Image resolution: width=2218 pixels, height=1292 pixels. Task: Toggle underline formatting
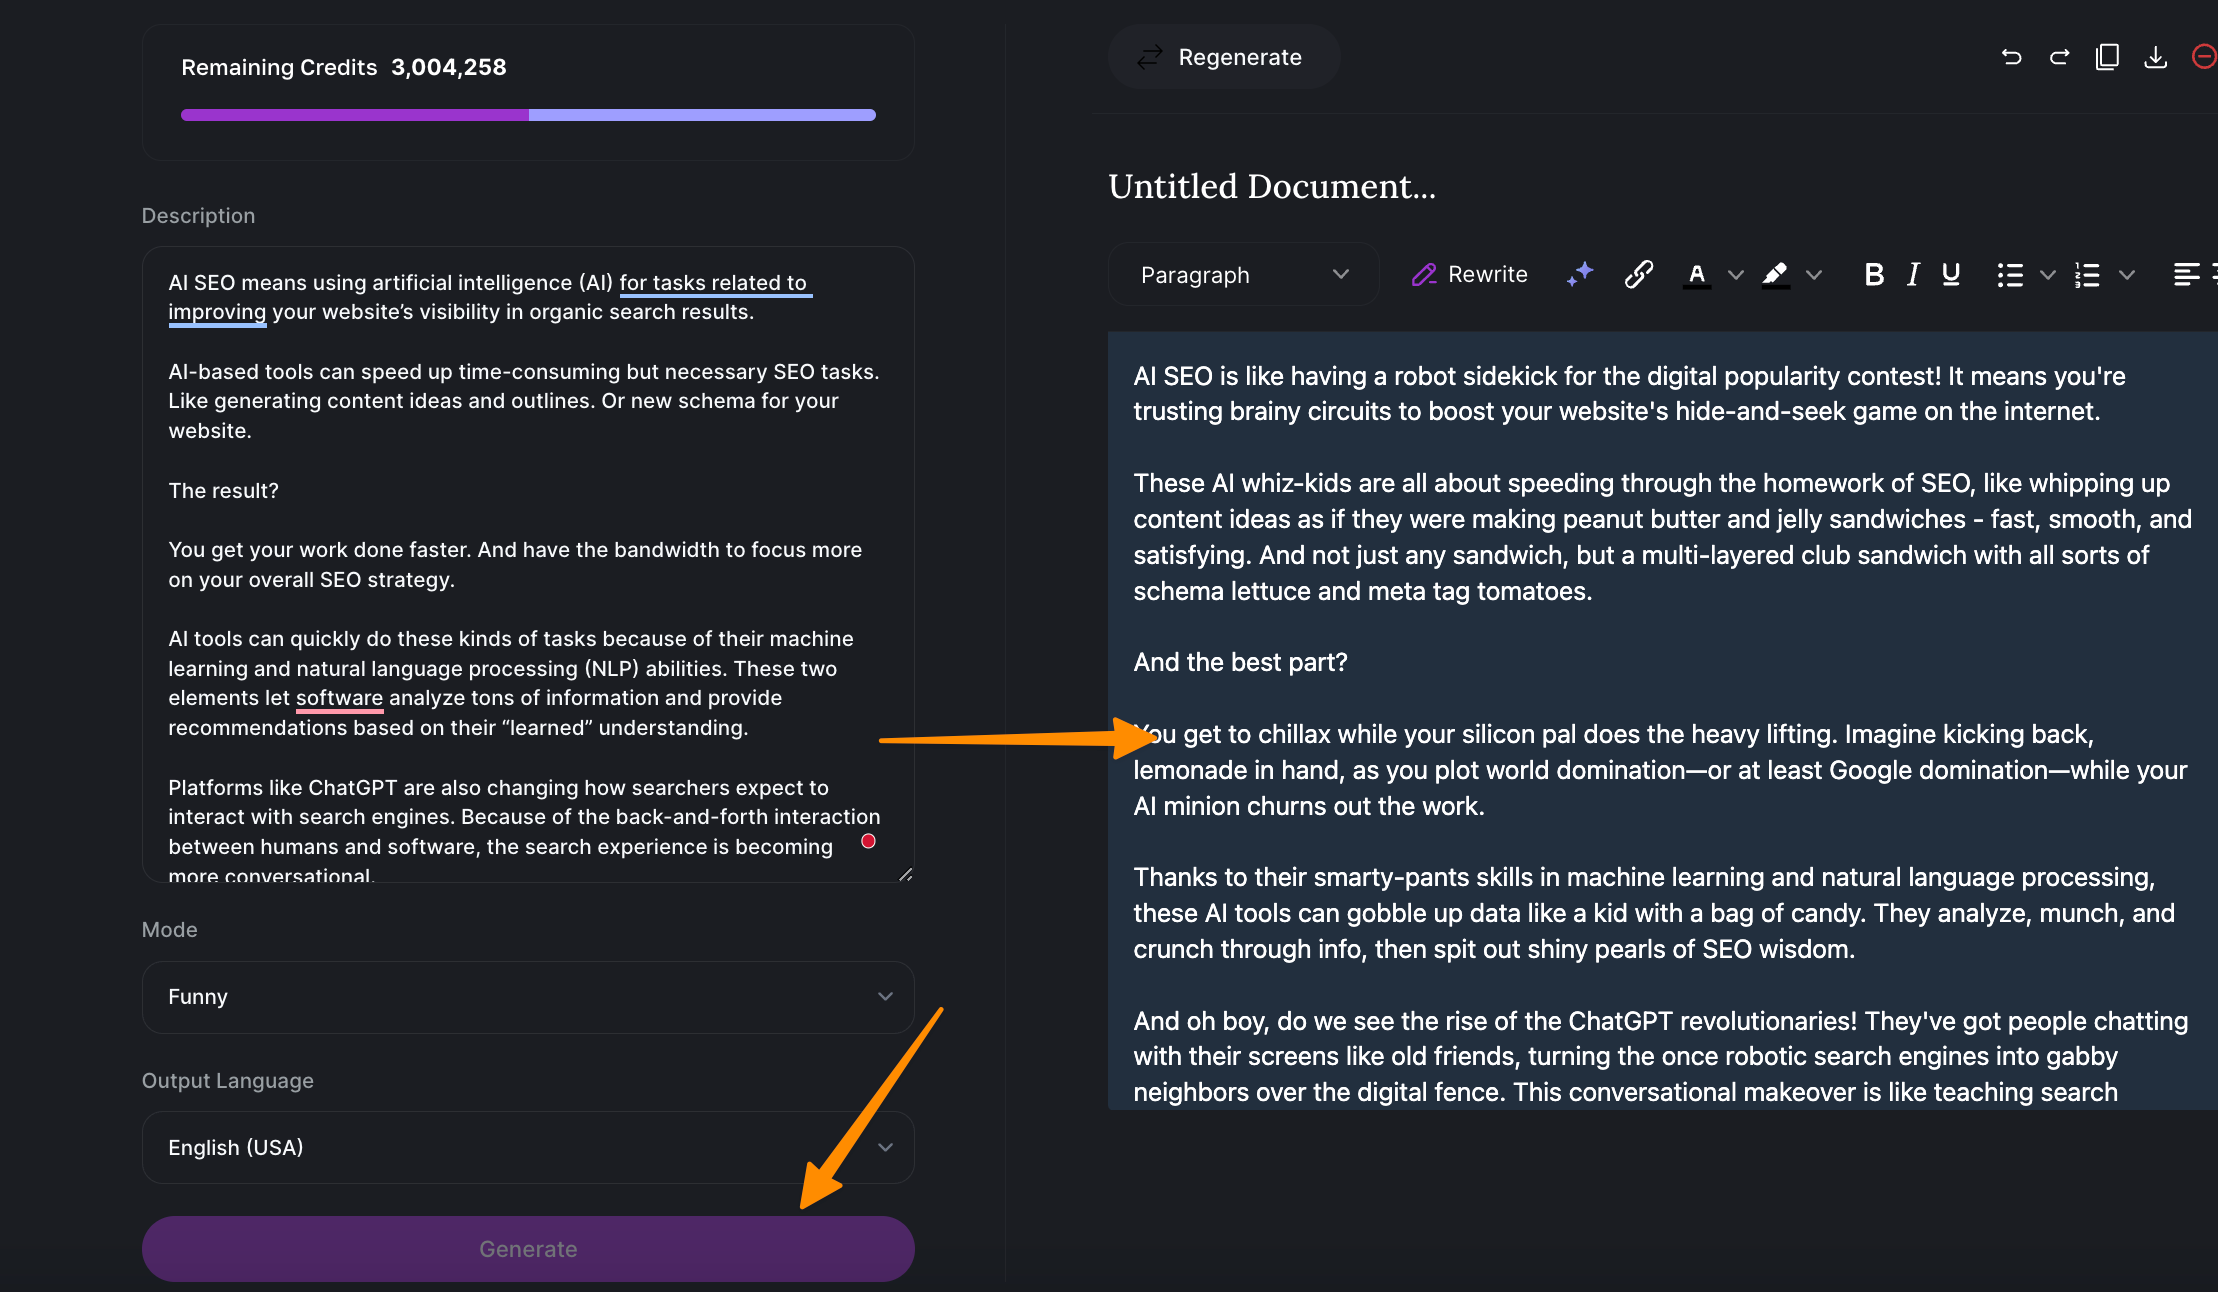(x=1950, y=274)
